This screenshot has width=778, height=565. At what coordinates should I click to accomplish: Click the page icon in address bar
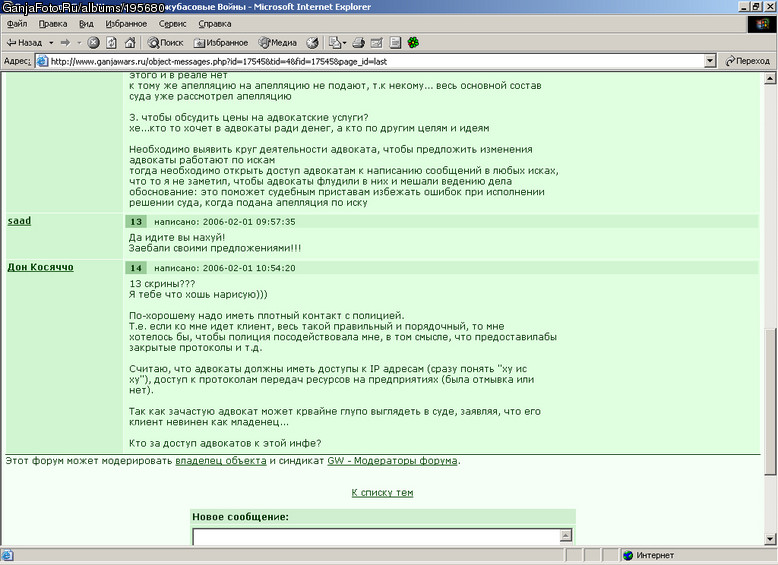43,62
